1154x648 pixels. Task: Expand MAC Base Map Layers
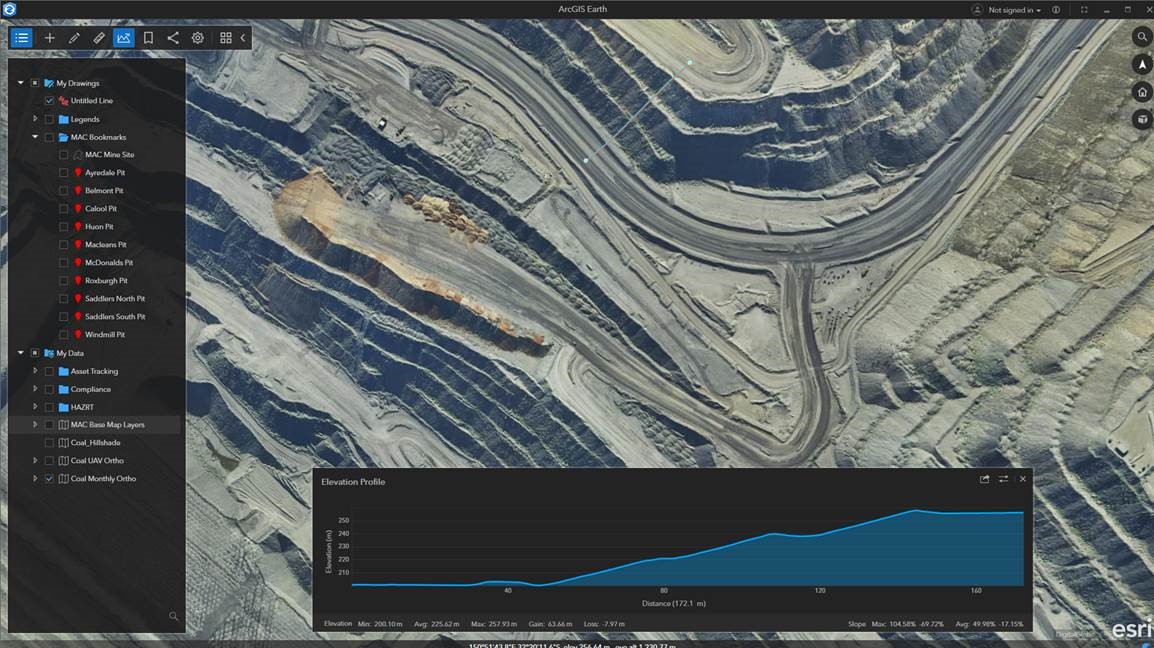tap(35, 424)
